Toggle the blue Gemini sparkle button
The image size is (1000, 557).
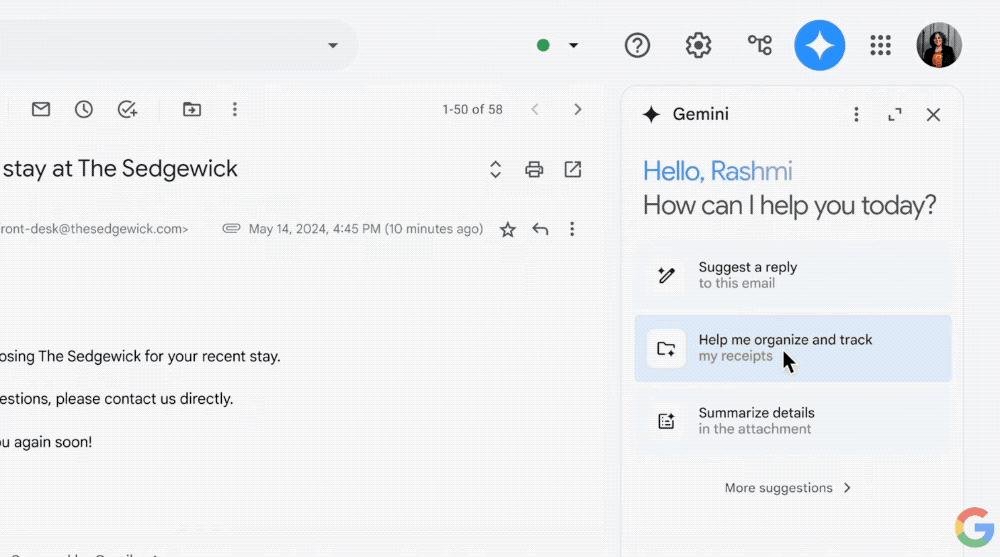[820, 45]
